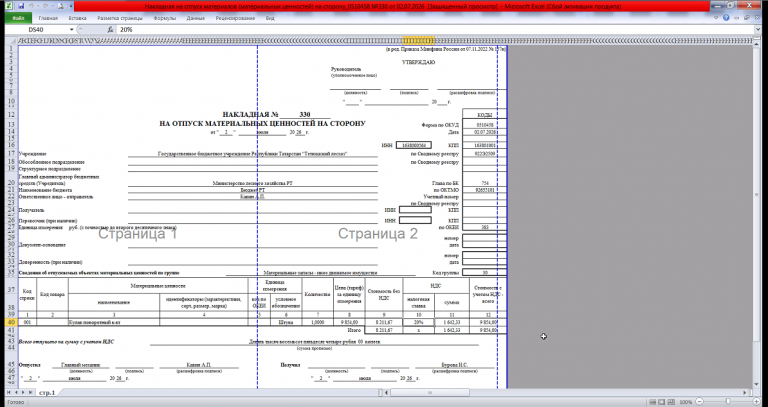The width and height of the screenshot is (768, 407).
Task: Click the zoom slider handle
Action: [x=728, y=401]
